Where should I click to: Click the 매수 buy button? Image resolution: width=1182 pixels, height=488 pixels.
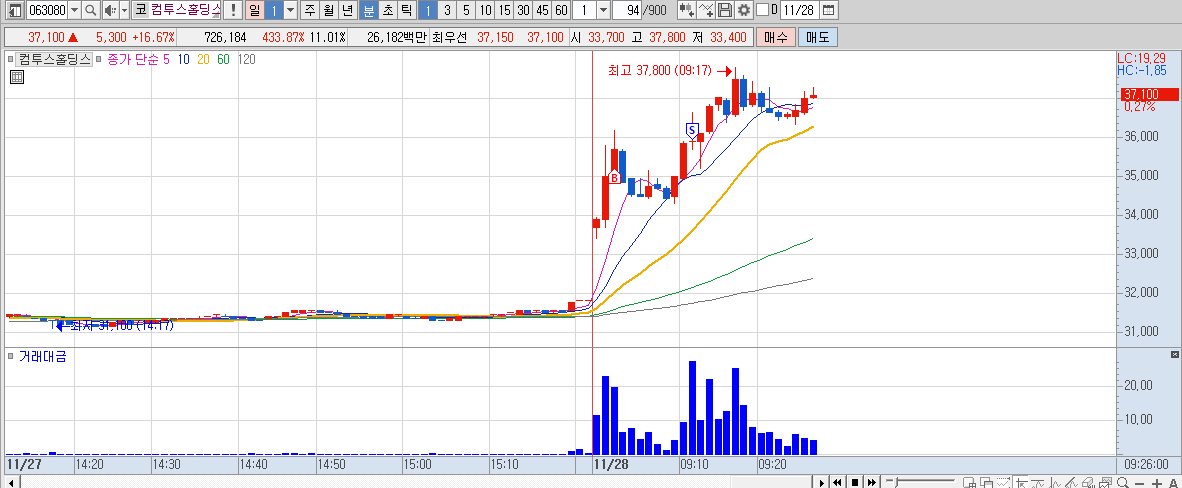(x=776, y=36)
